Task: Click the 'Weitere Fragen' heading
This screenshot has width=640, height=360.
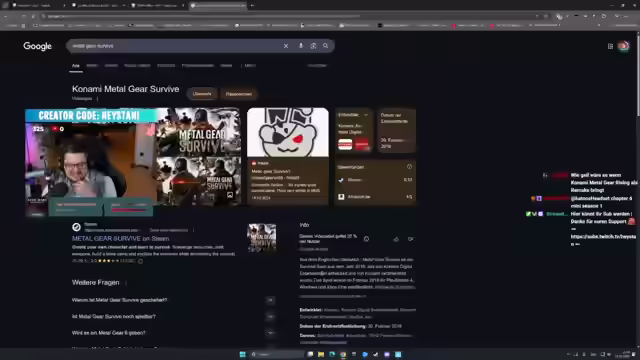Action: pyautogui.click(x=96, y=282)
